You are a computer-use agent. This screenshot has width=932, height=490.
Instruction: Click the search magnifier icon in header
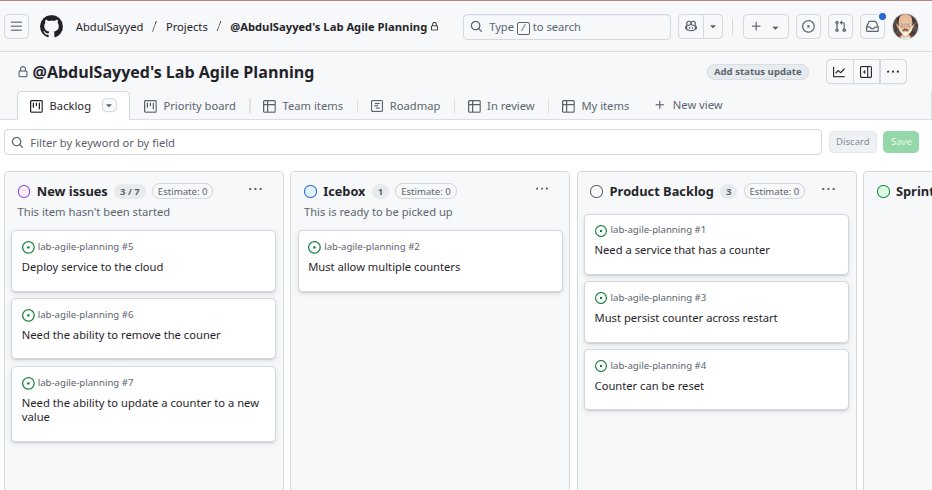(476, 27)
